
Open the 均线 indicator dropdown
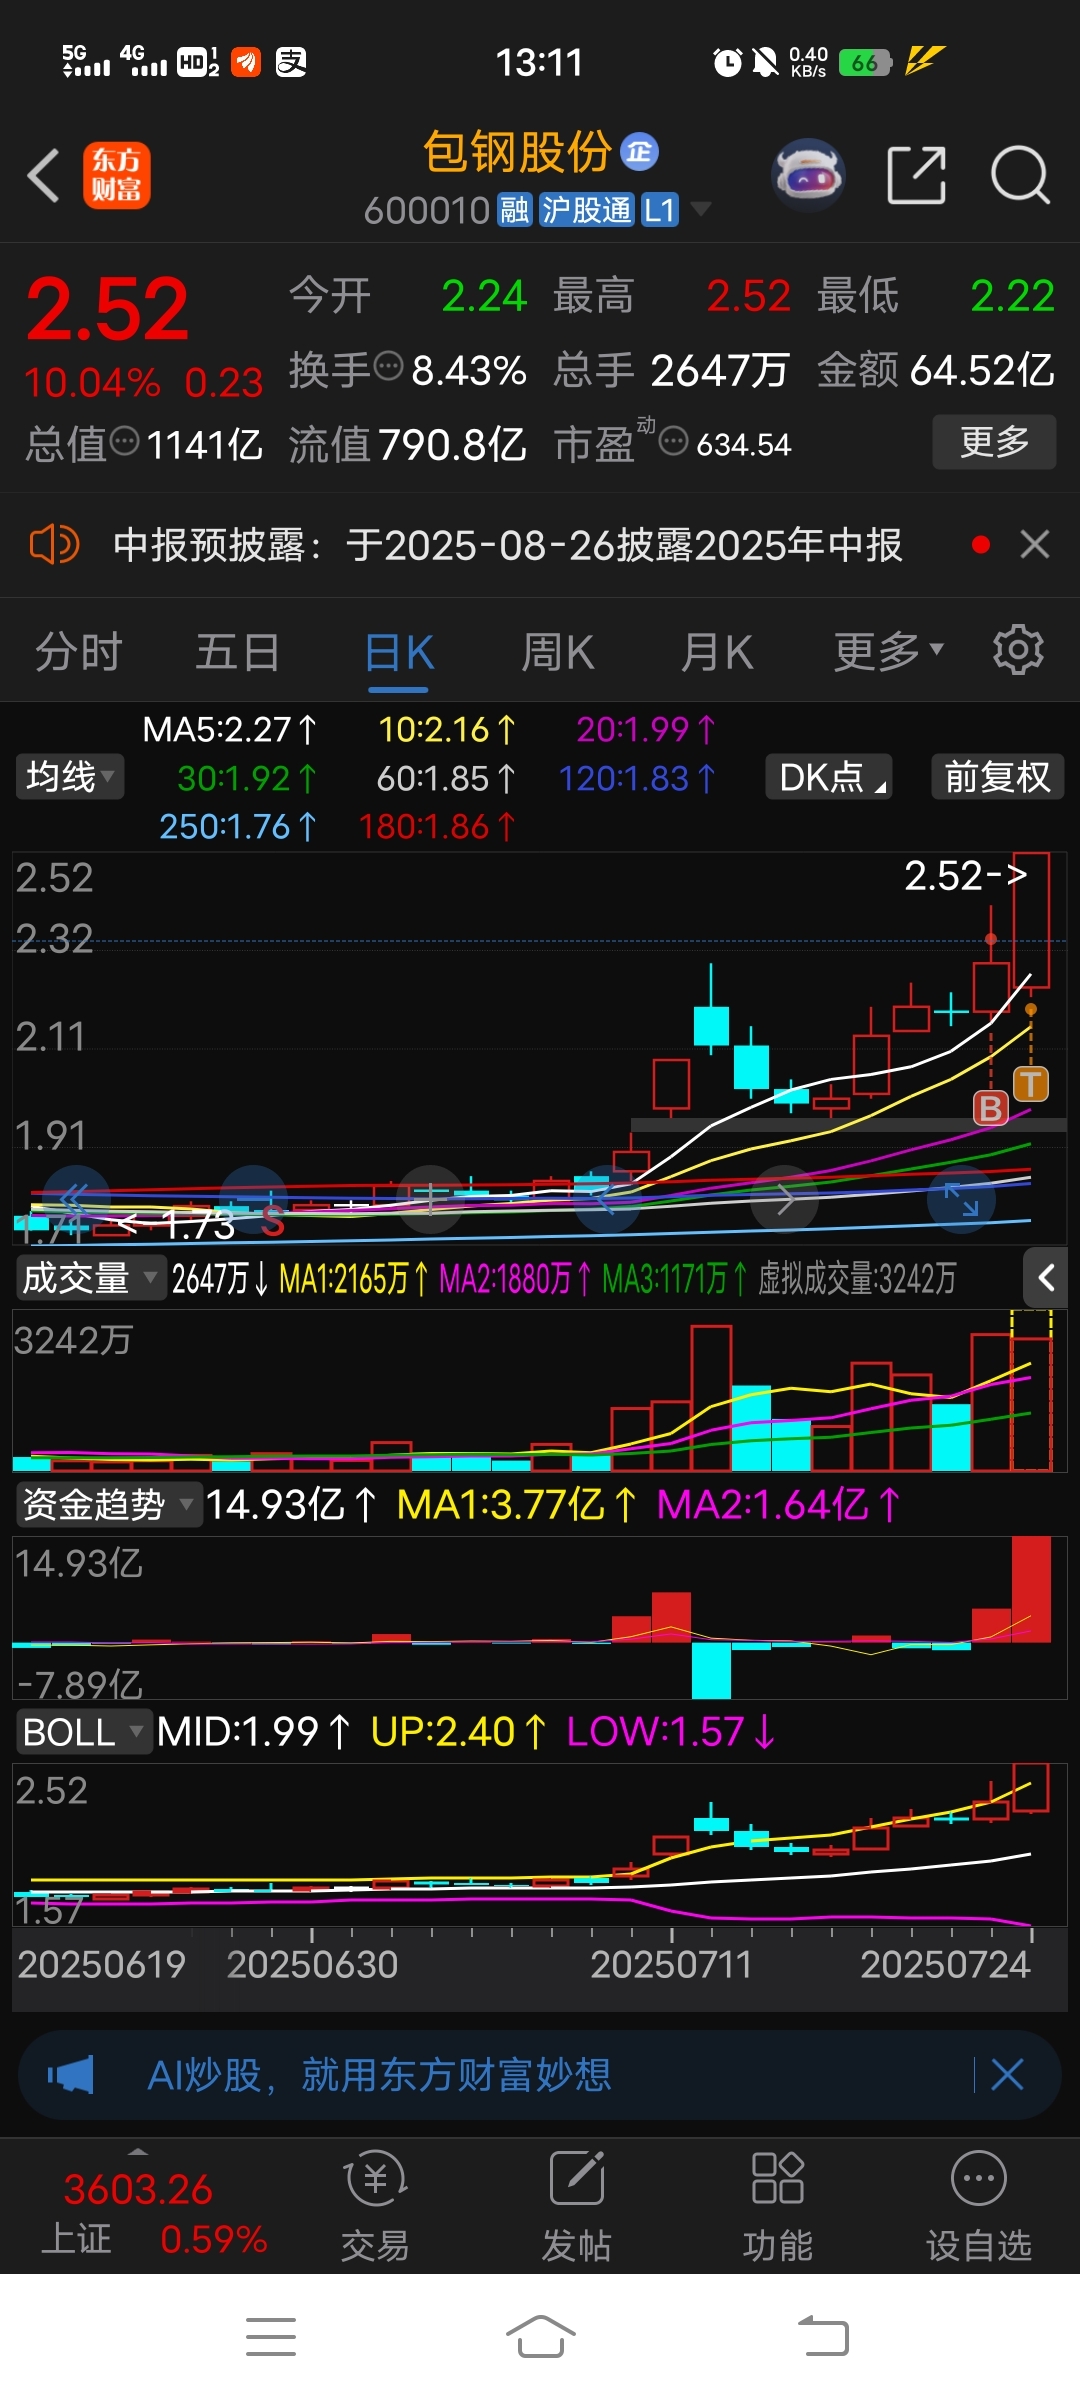[x=69, y=777]
